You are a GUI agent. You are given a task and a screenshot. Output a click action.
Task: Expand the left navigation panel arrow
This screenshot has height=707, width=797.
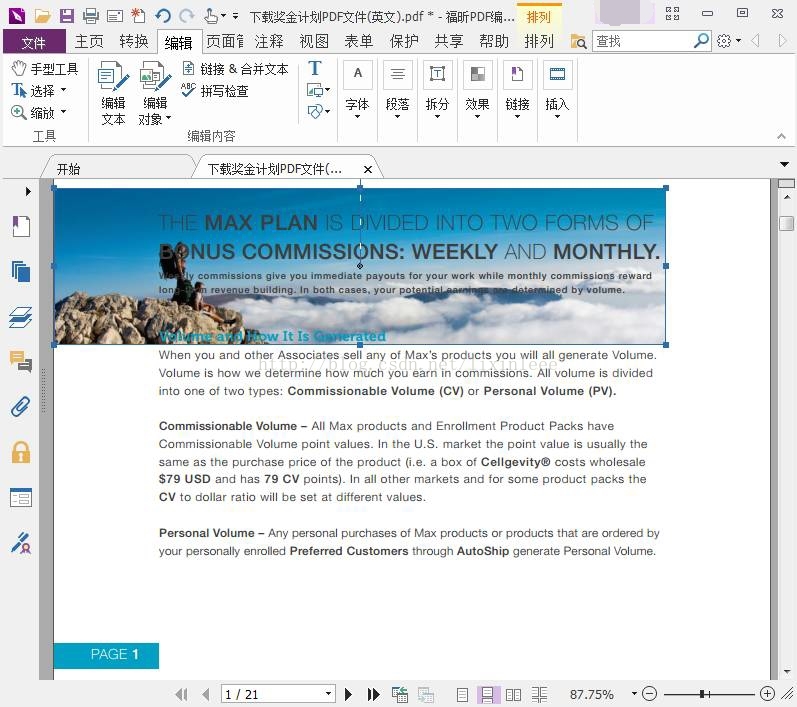pos(28,191)
